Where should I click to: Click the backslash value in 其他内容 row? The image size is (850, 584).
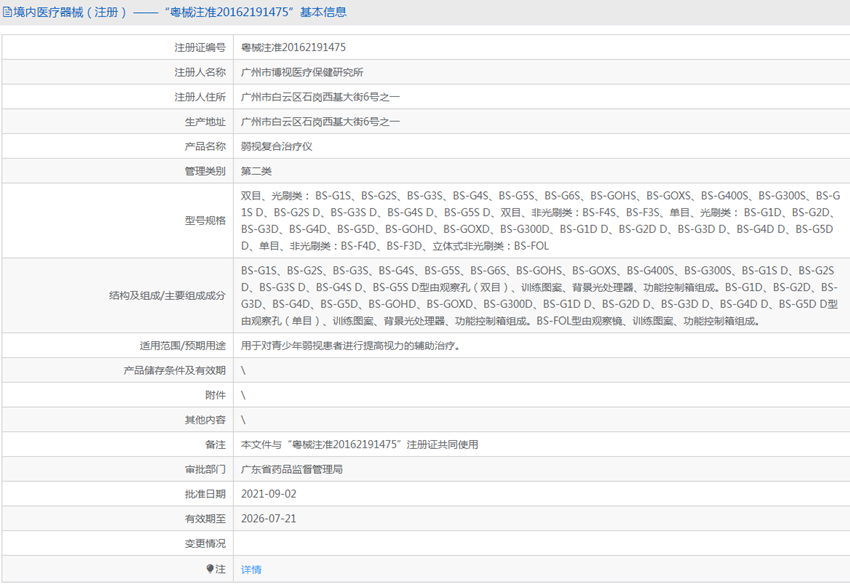(x=243, y=420)
